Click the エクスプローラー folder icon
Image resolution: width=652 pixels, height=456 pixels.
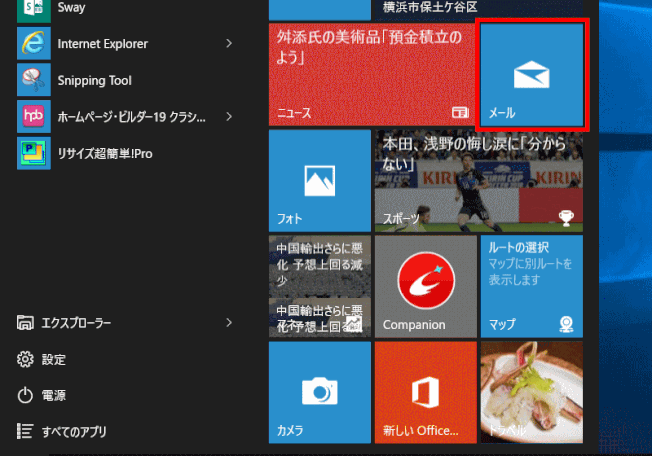tap(25, 323)
